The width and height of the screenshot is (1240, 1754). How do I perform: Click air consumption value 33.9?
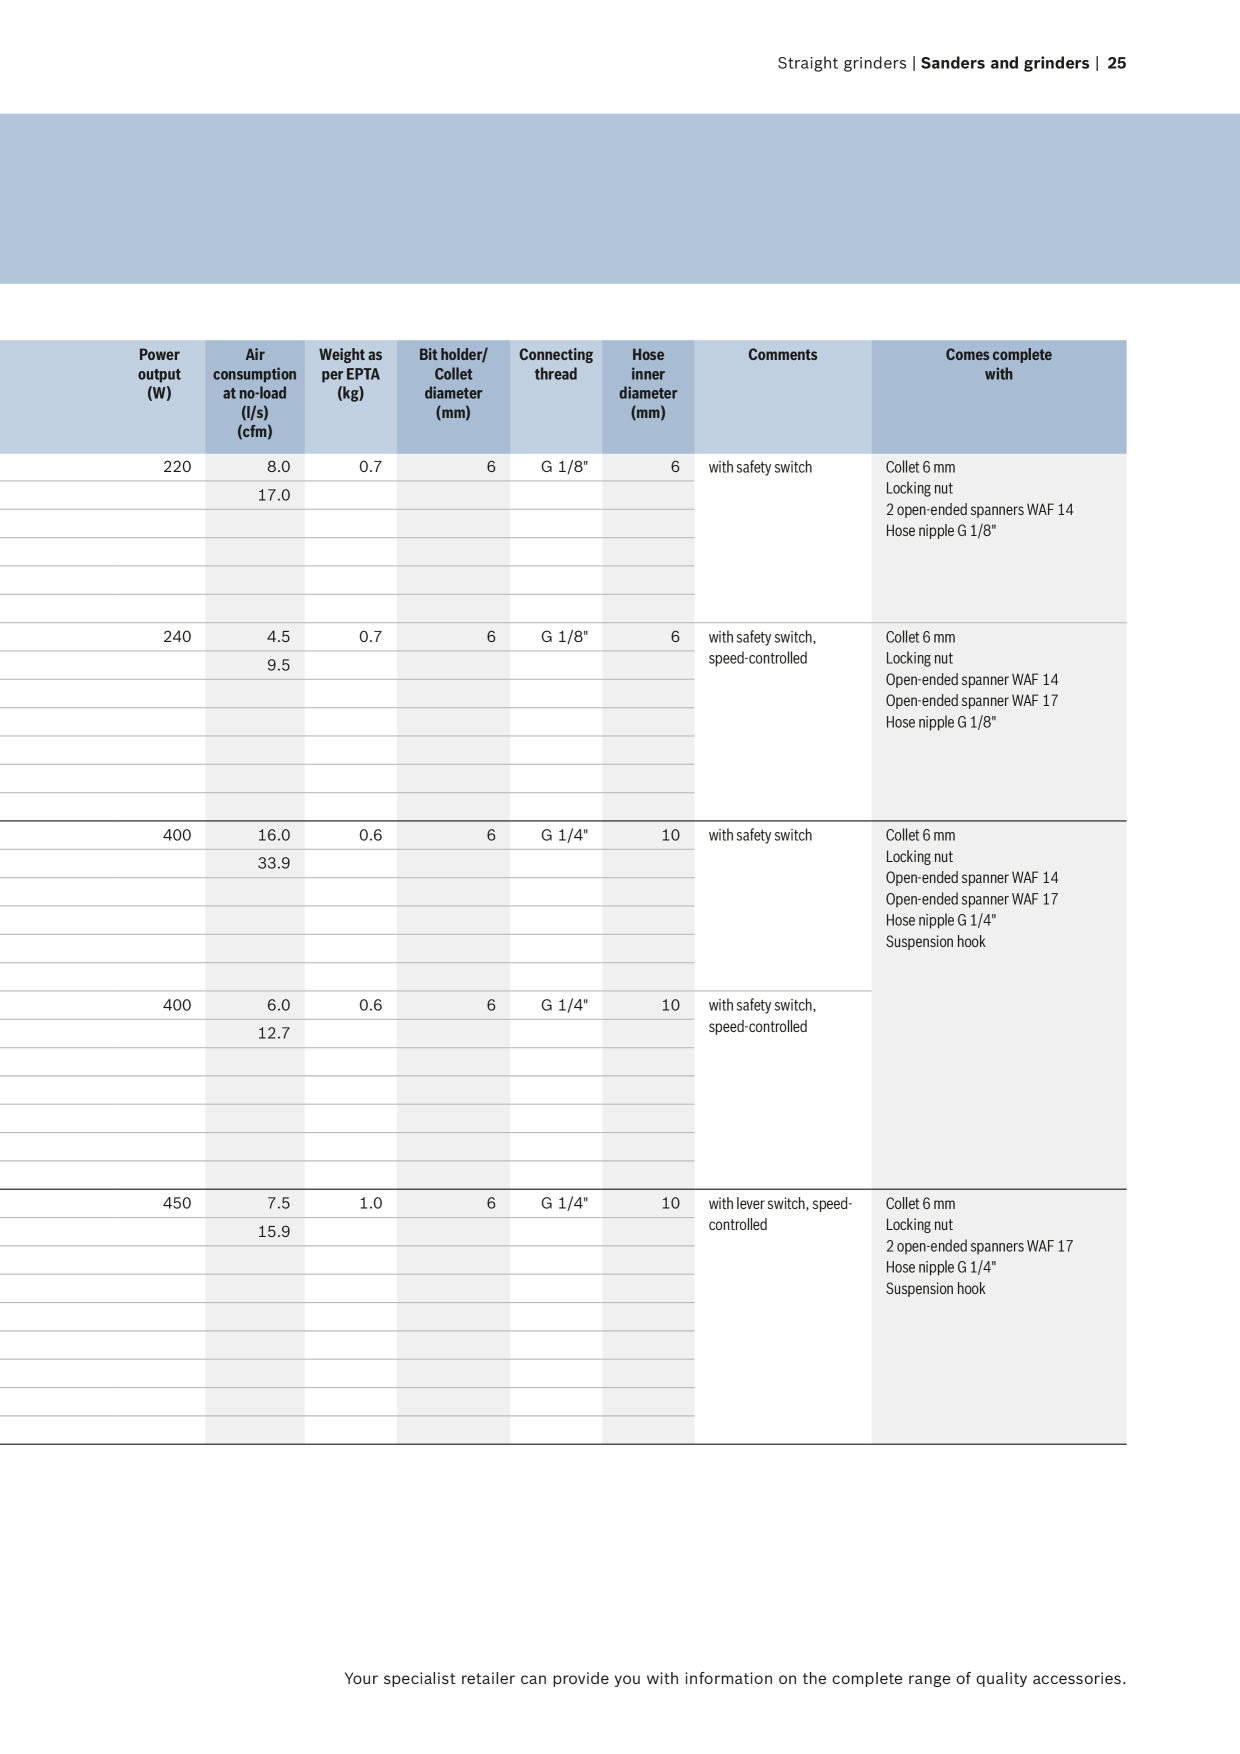[274, 863]
